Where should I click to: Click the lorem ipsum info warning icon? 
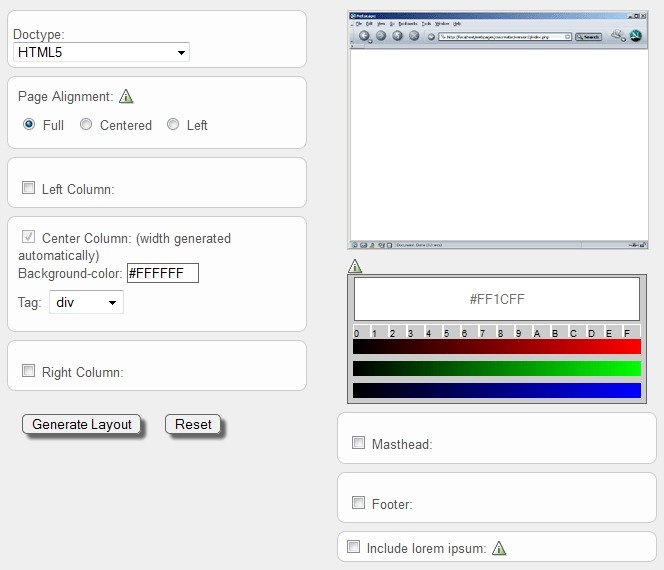click(499, 548)
